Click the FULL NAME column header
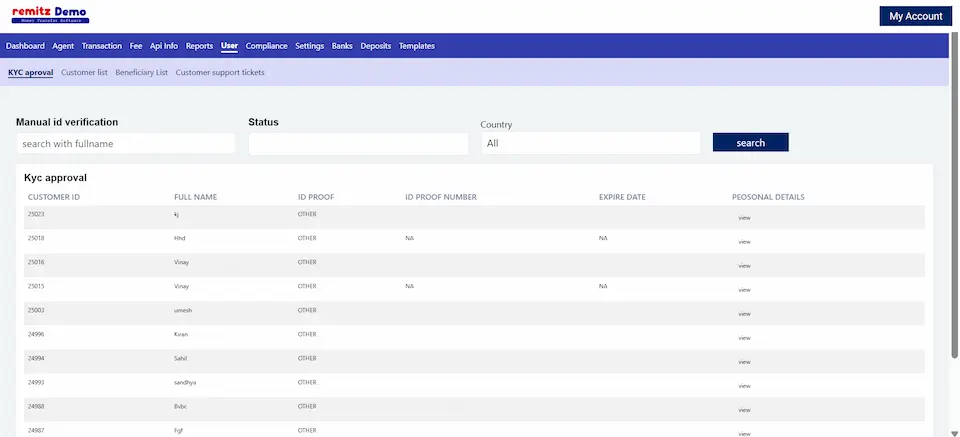This screenshot has width=960, height=437. click(196, 197)
